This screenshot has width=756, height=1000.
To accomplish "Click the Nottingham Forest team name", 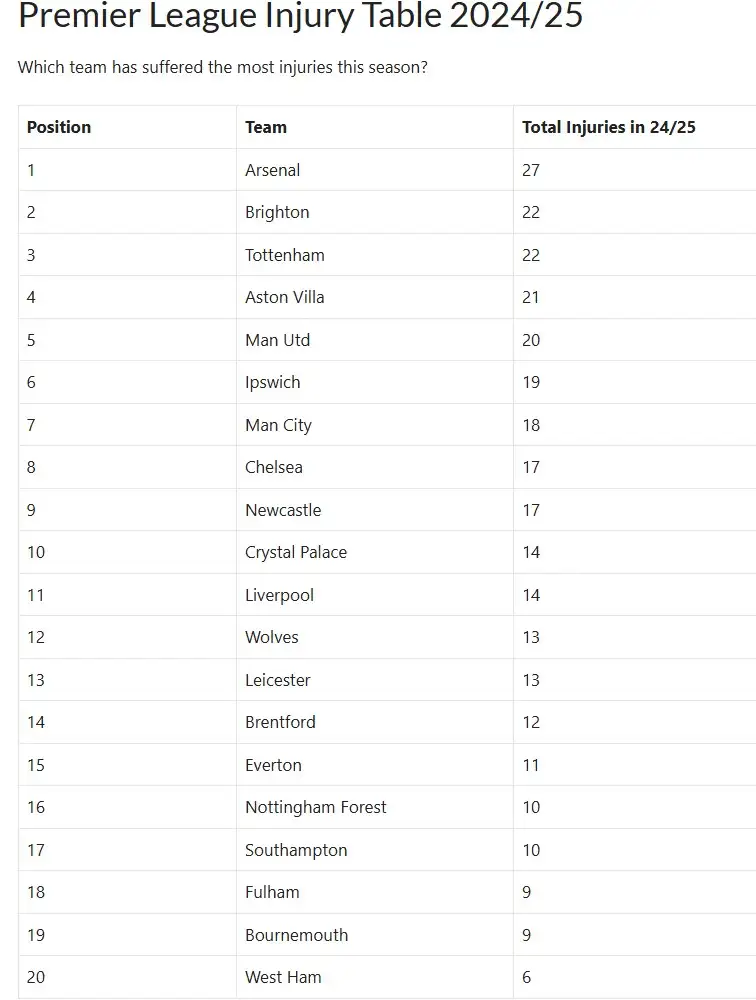I will (316, 807).
